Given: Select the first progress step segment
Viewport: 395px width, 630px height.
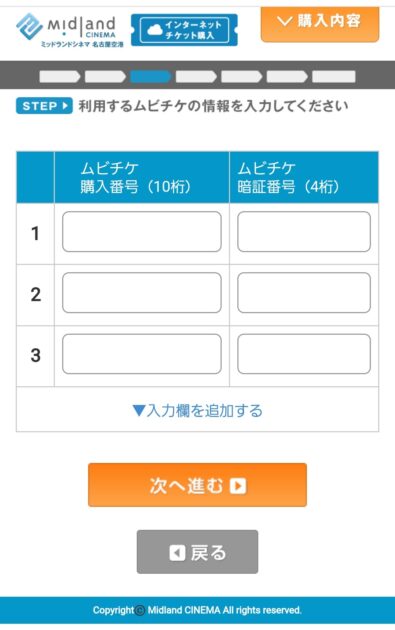Looking at the screenshot, I should coord(59,76).
